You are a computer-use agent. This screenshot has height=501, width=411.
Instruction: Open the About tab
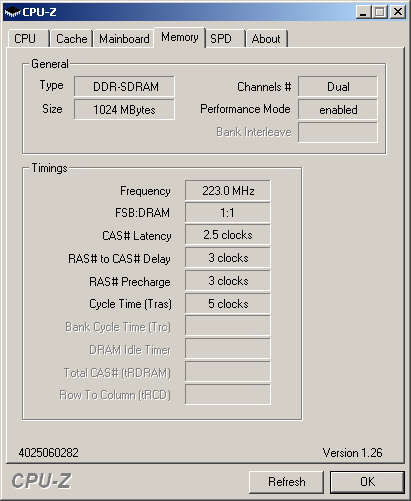pos(266,39)
